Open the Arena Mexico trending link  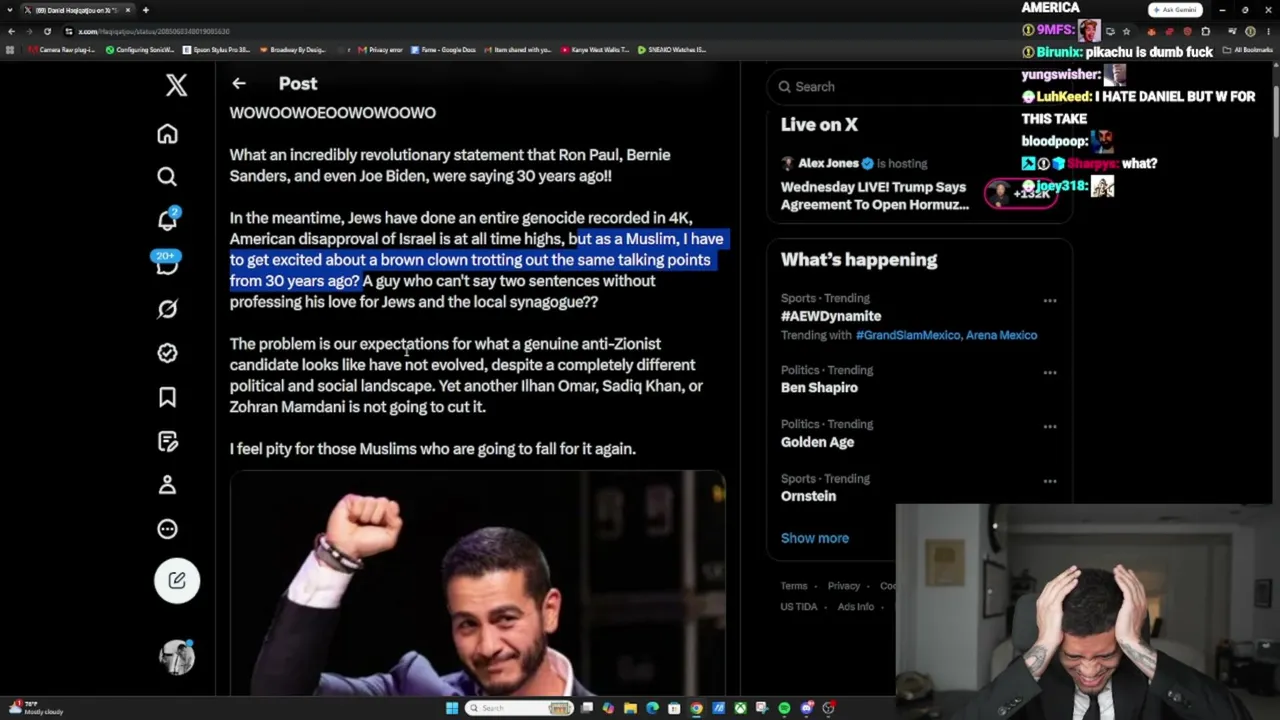click(x=1001, y=335)
